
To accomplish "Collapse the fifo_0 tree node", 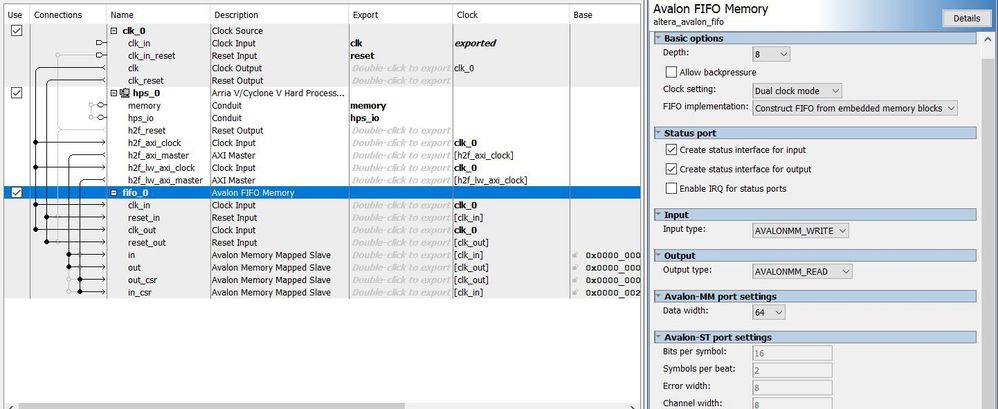I will [x=114, y=193].
